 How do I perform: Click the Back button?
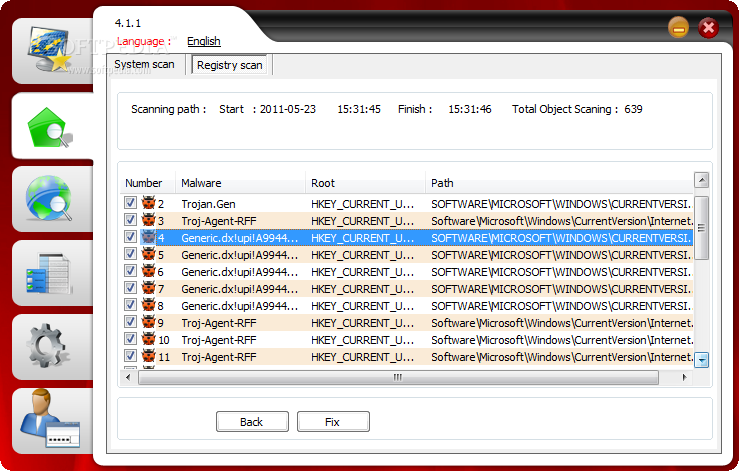(x=252, y=421)
